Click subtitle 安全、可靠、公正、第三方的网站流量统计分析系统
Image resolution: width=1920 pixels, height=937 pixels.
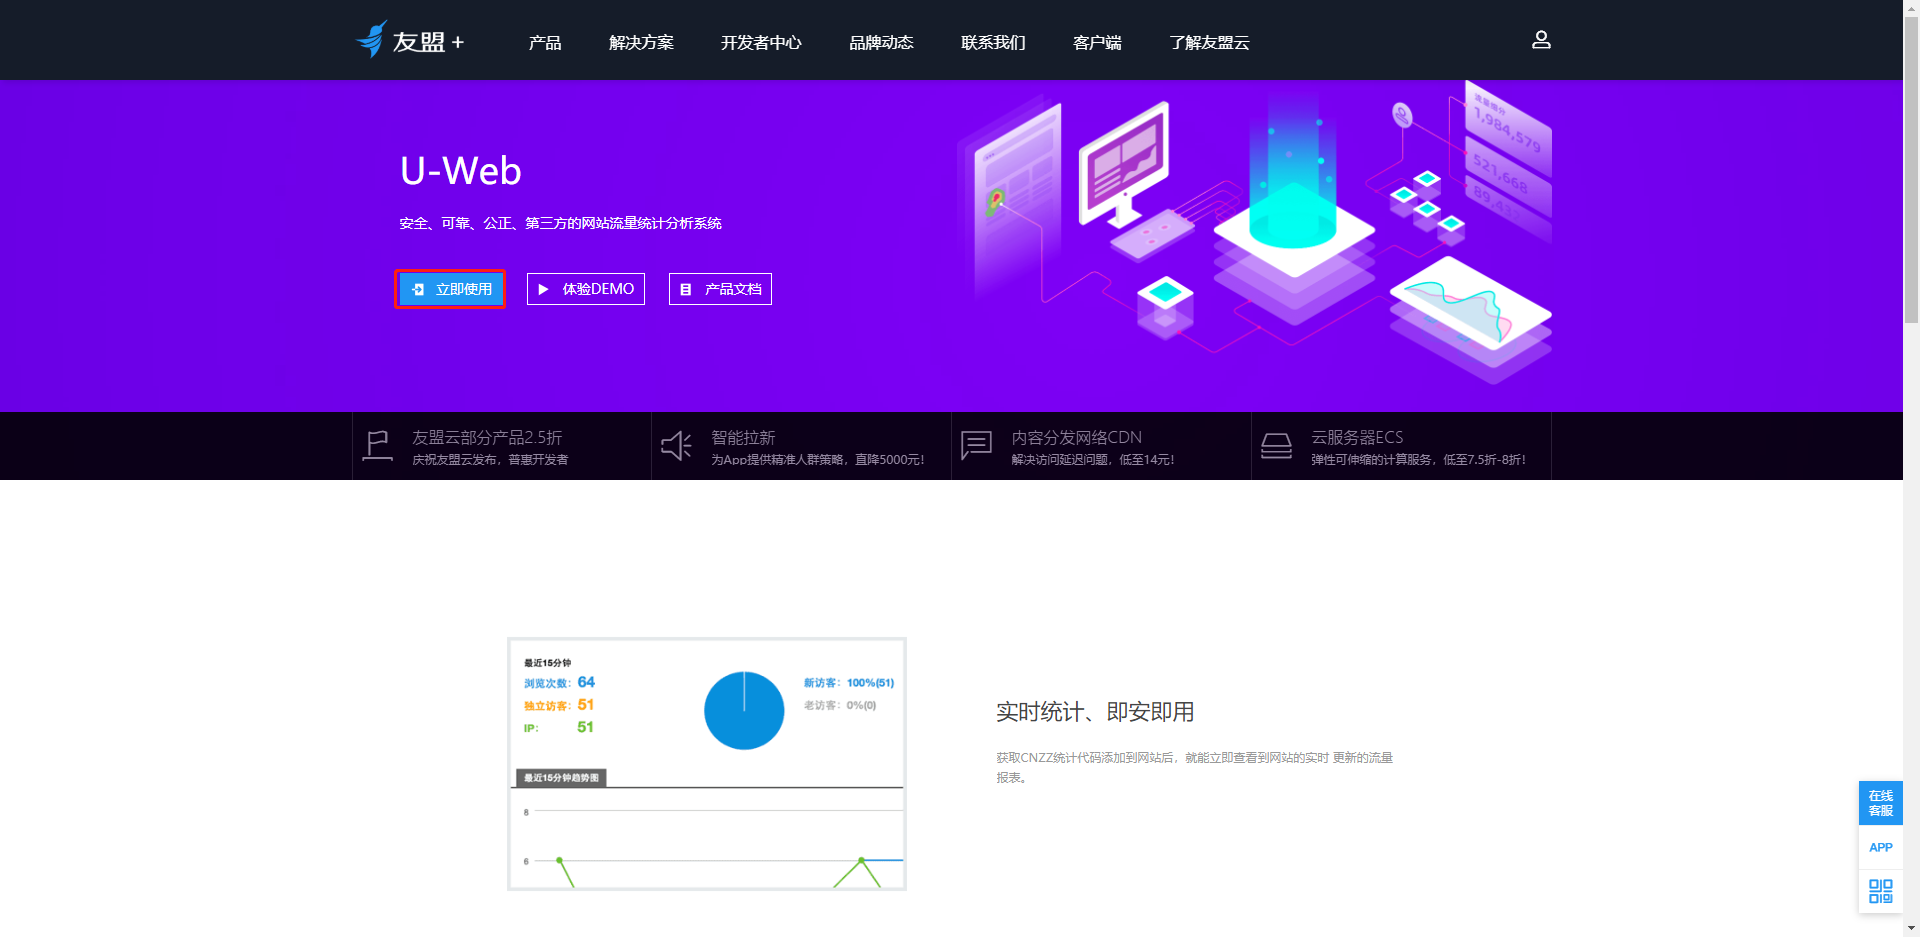point(560,223)
